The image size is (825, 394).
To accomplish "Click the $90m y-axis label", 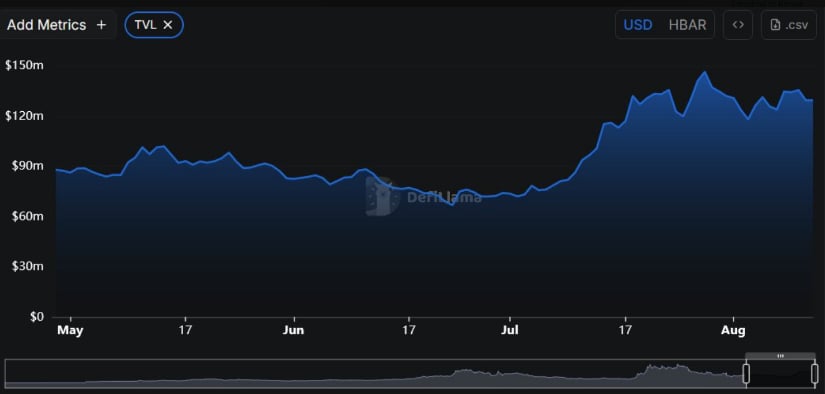I will coord(27,166).
